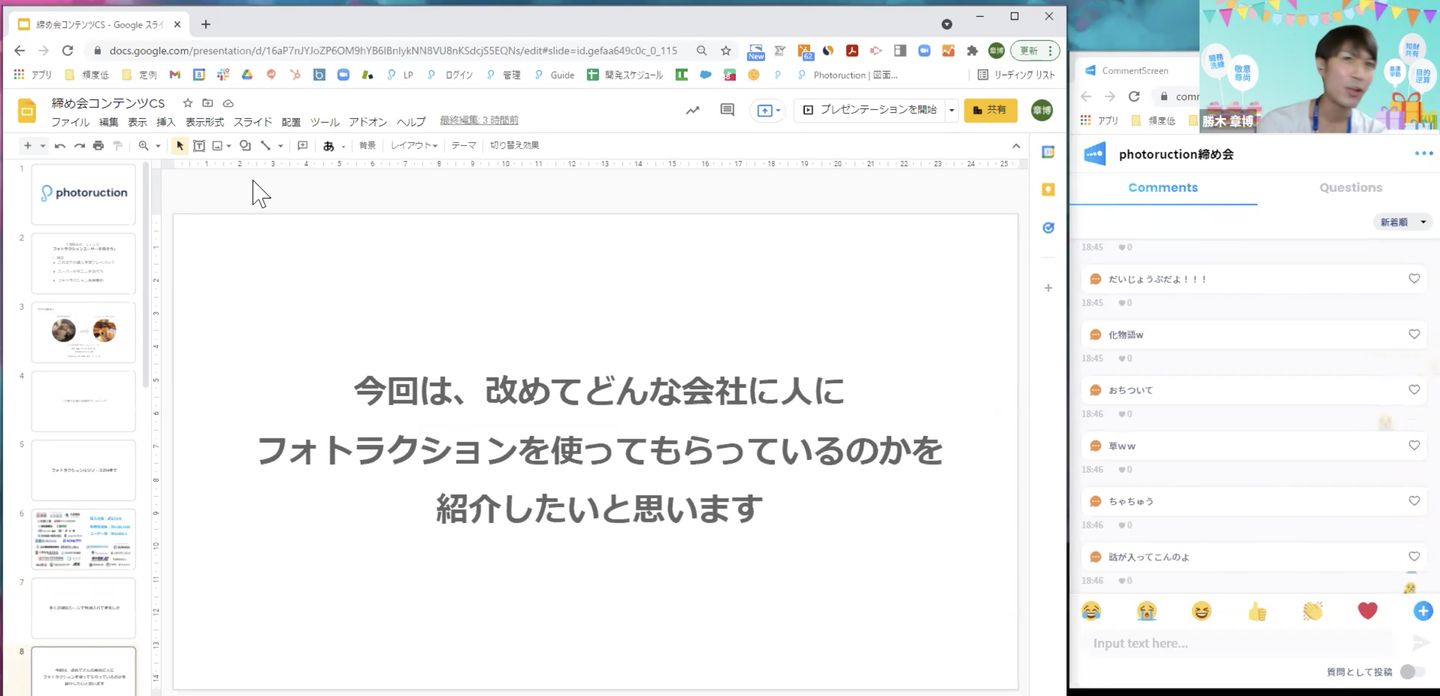1440x696 pixels.
Task: Select slide 6 thumbnail in filmstrip
Action: 83,539
